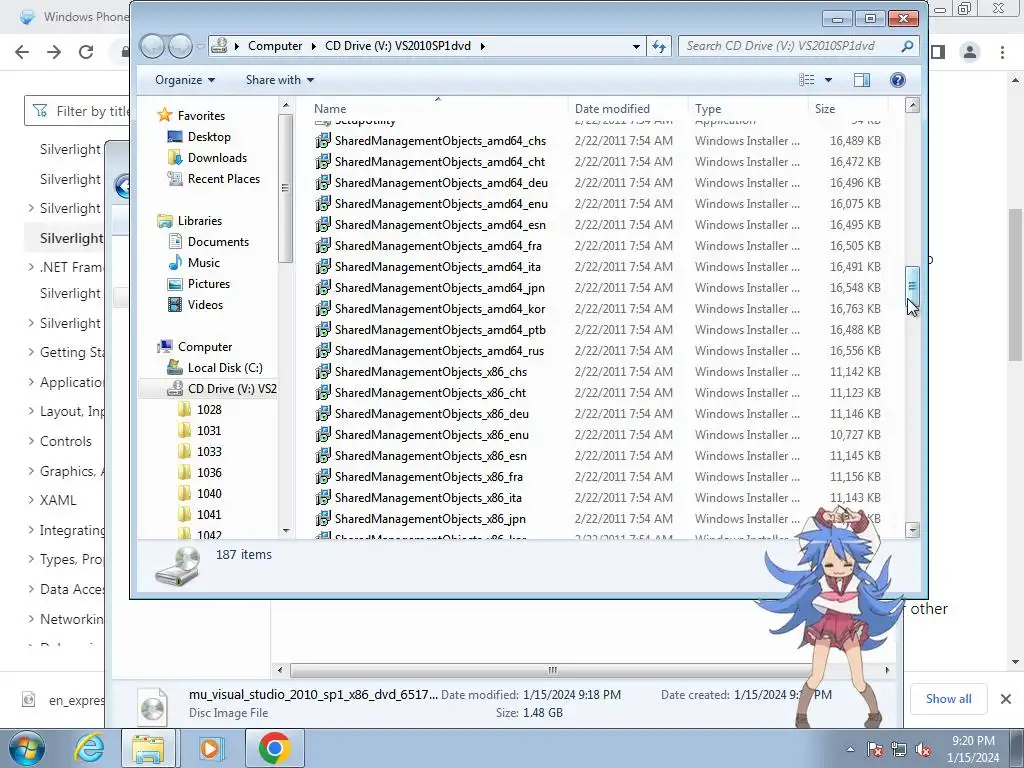The width and height of the screenshot is (1024, 768).
Task: Expand the Controls entry in the docs sidebar
Action: 31,441
